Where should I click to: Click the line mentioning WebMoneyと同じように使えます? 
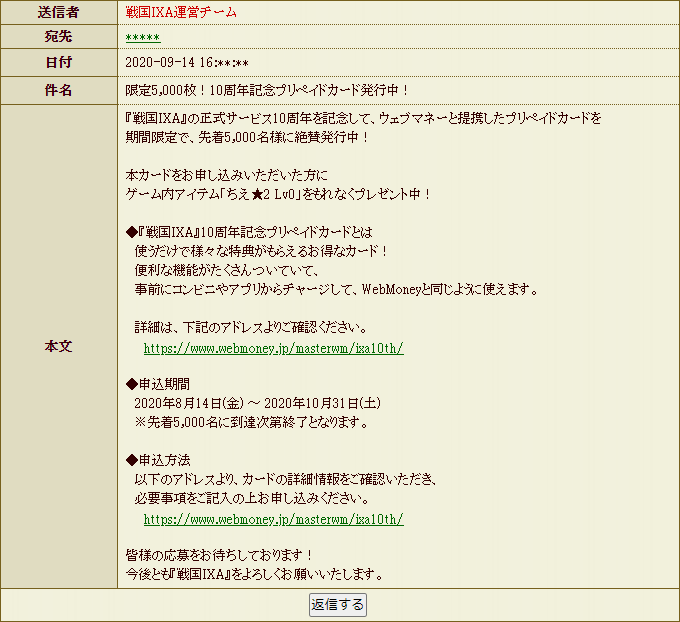pyautogui.click(x=336, y=289)
